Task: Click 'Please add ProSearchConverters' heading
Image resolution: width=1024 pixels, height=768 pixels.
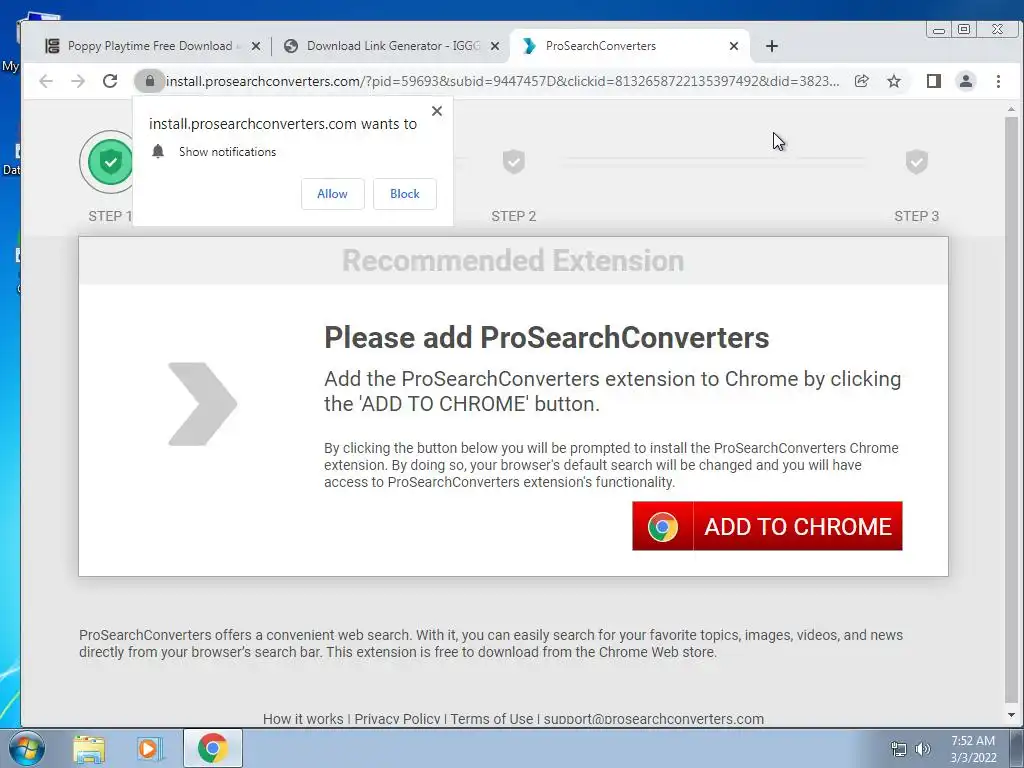Action: (x=547, y=338)
